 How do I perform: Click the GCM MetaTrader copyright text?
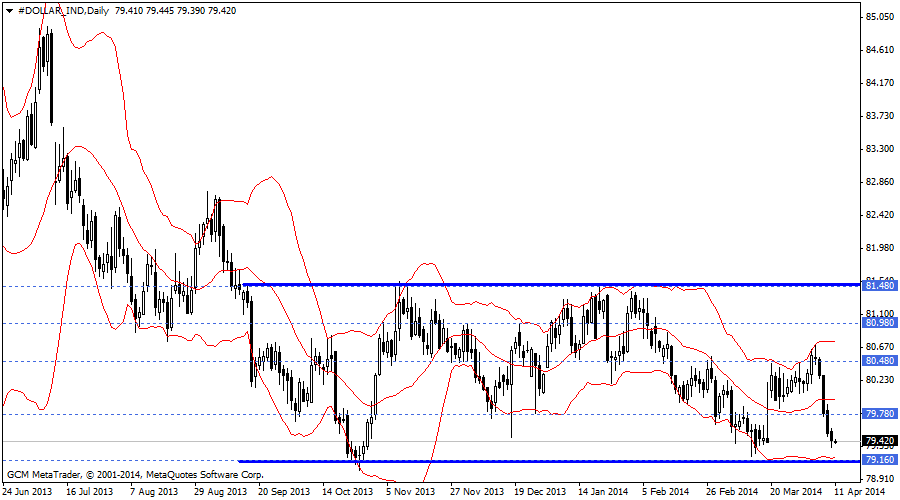click(124, 472)
